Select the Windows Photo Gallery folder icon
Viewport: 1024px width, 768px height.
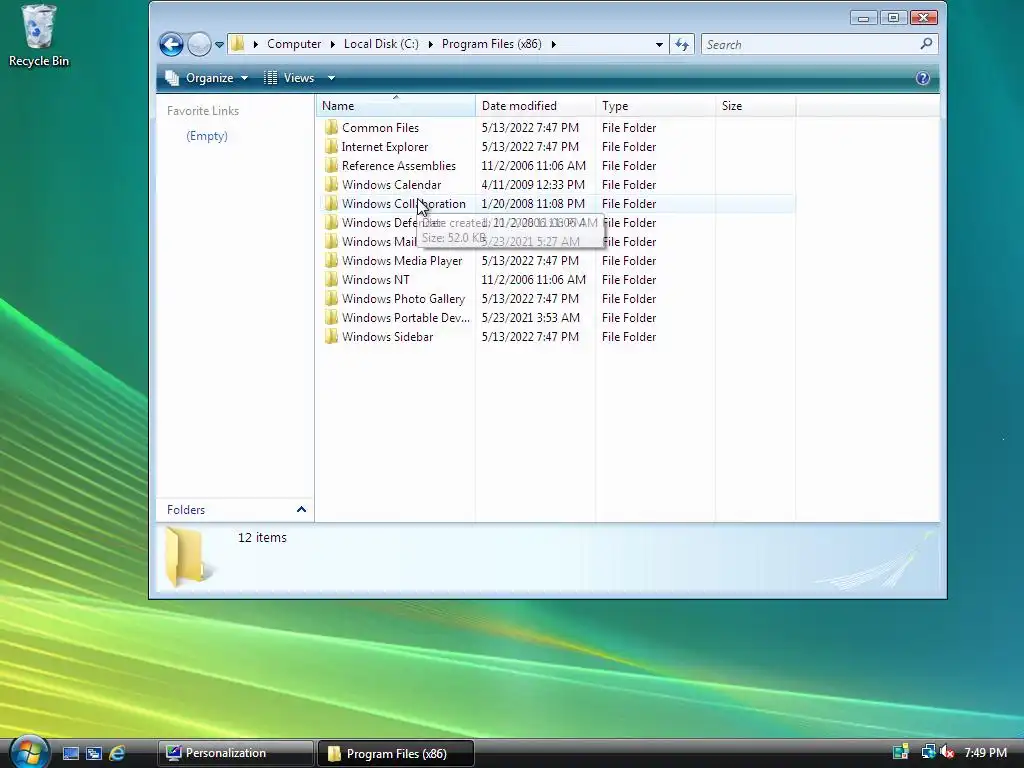pyautogui.click(x=332, y=298)
